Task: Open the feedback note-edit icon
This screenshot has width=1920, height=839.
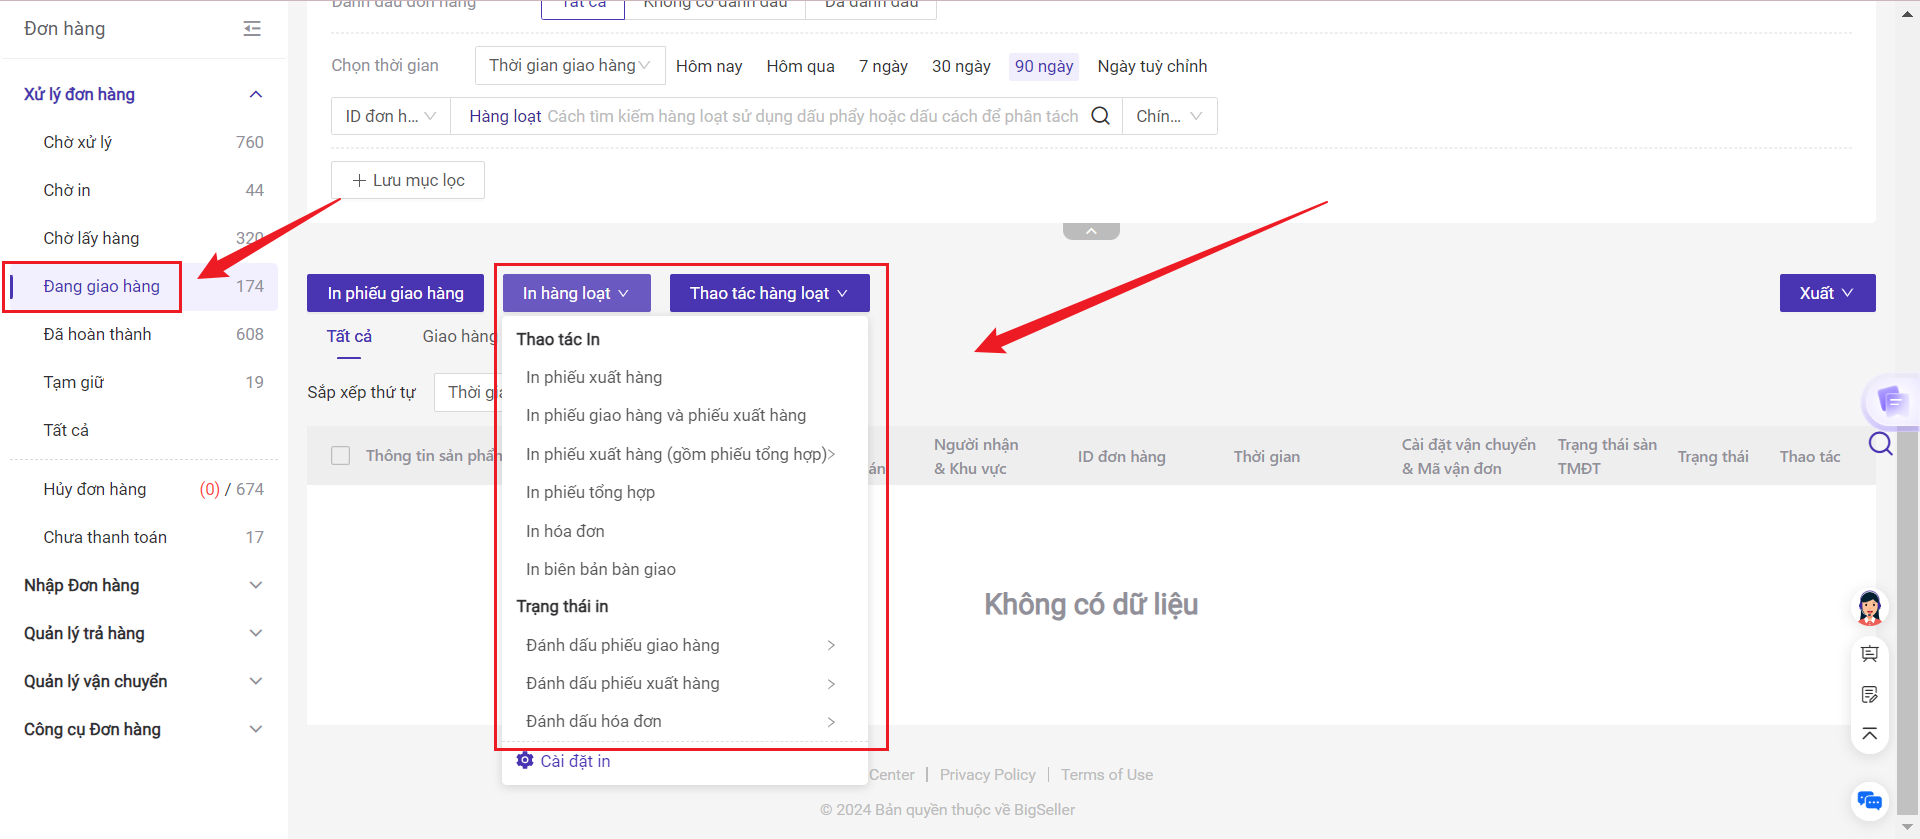Action: (x=1869, y=694)
